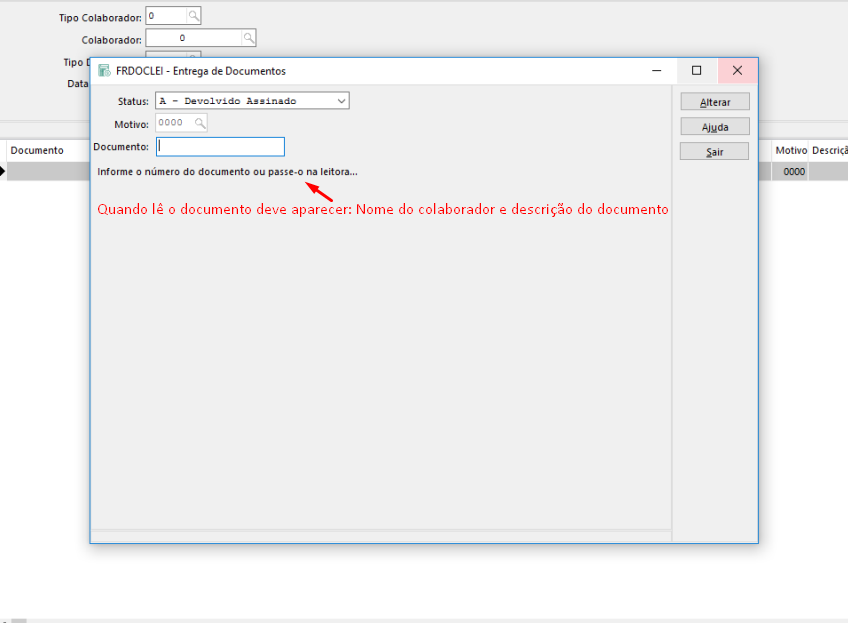
Task: Close the Entrega de Documentos window
Action: click(x=737, y=71)
